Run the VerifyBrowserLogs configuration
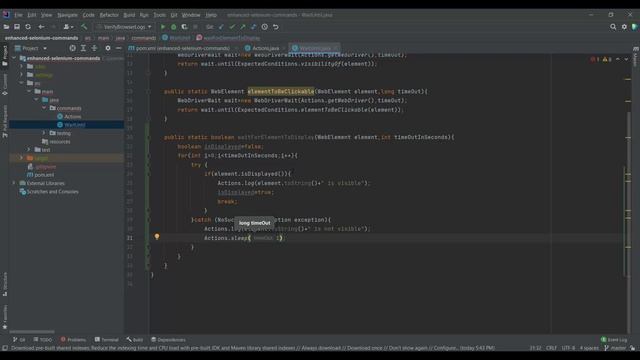 pyautogui.click(x=163, y=27)
